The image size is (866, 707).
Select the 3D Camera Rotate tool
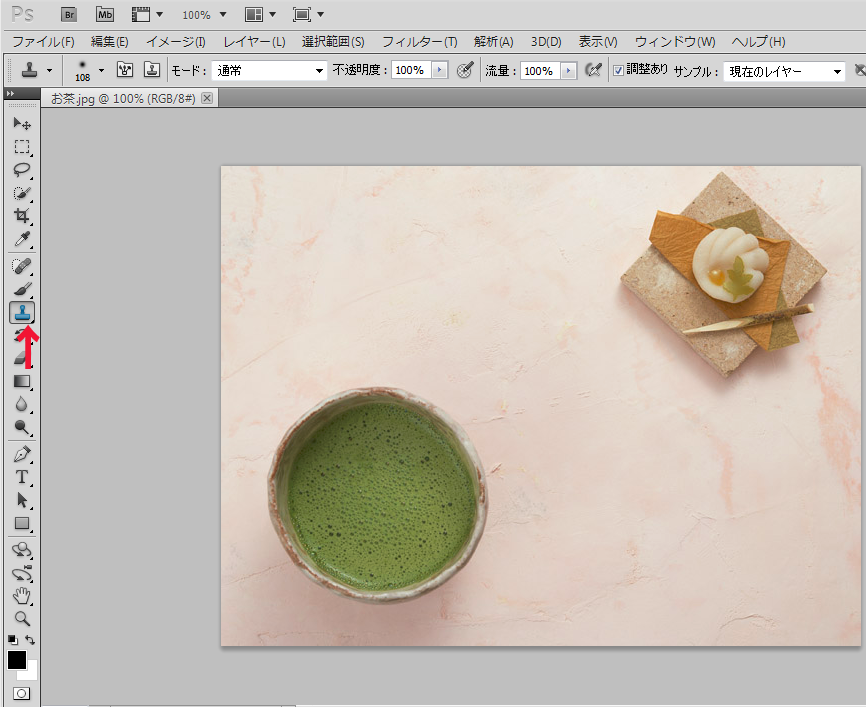(22, 573)
